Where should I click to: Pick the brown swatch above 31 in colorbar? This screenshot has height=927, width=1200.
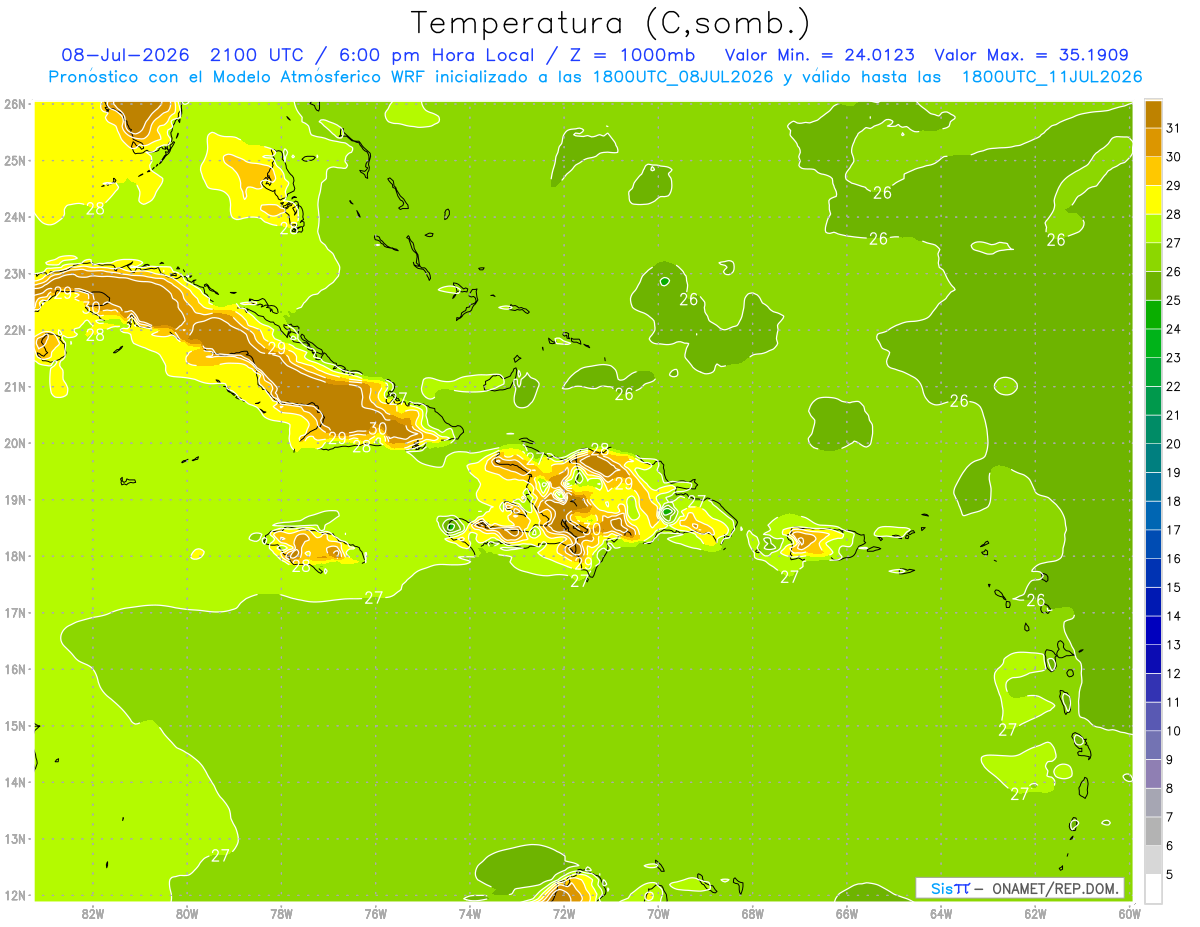coord(1153,114)
